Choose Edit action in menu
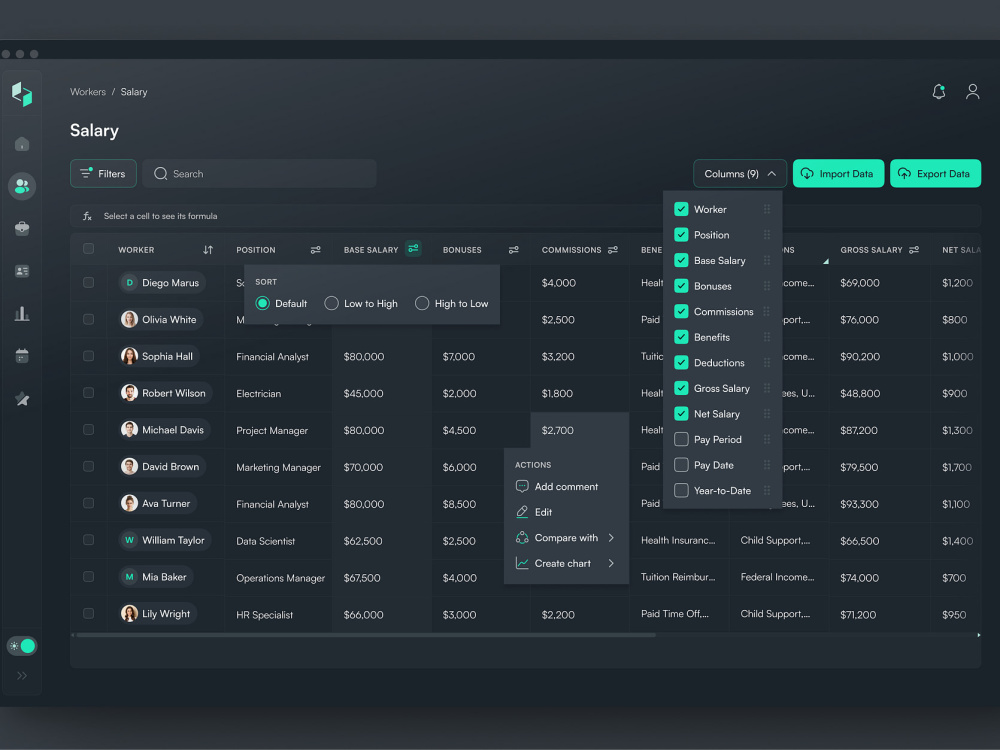This screenshot has height=750, width=1000. tap(534, 512)
